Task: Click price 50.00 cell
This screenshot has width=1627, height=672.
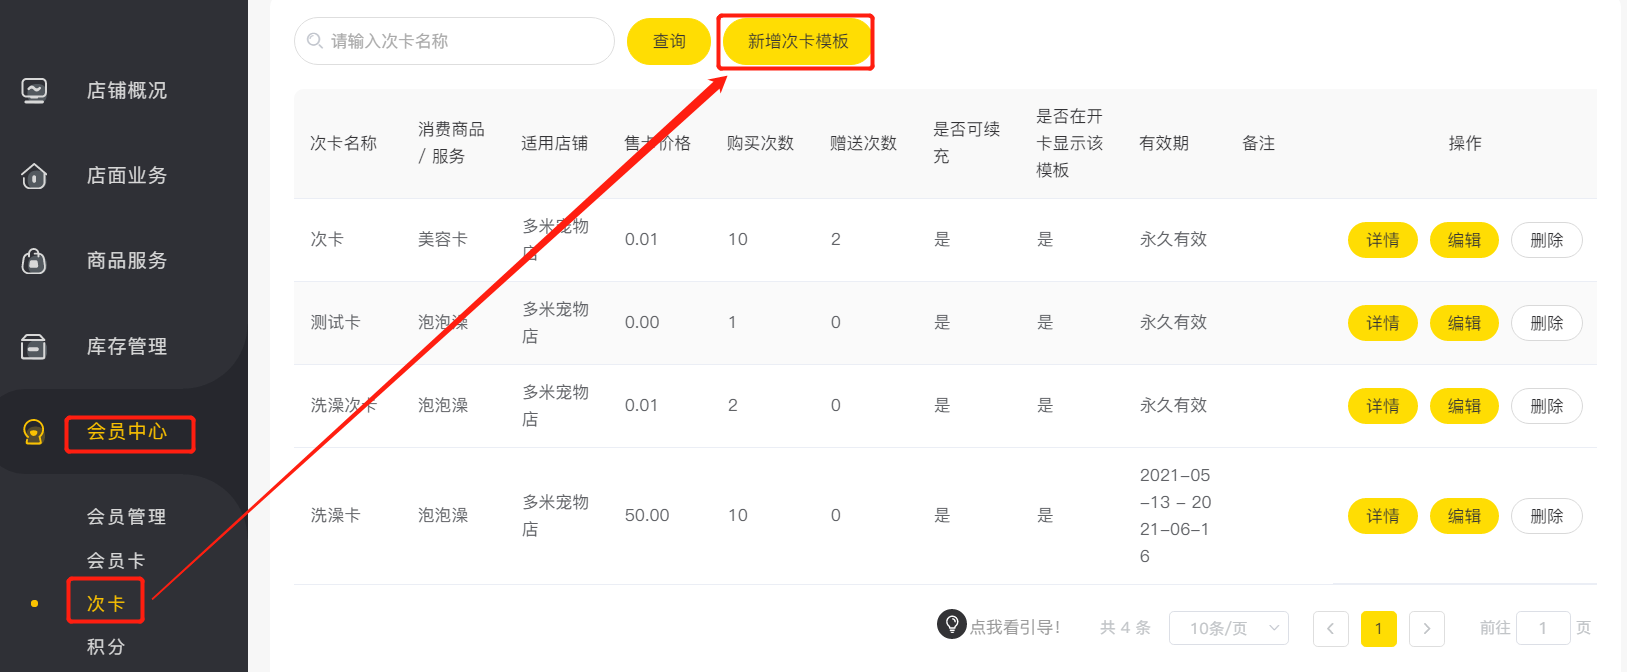Action: coord(647,515)
